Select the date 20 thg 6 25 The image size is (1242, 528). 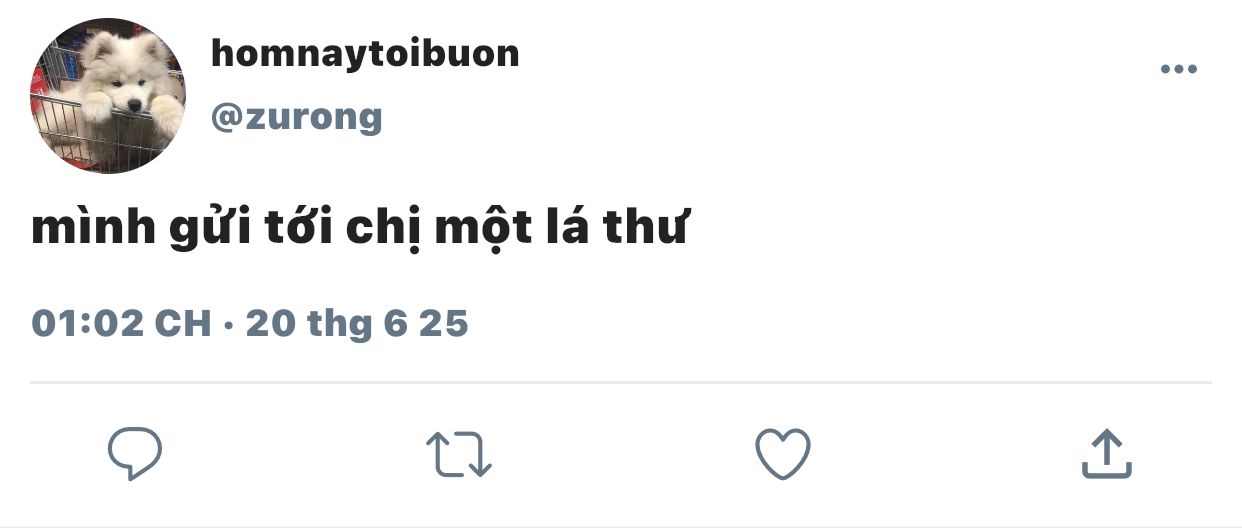(x=357, y=323)
